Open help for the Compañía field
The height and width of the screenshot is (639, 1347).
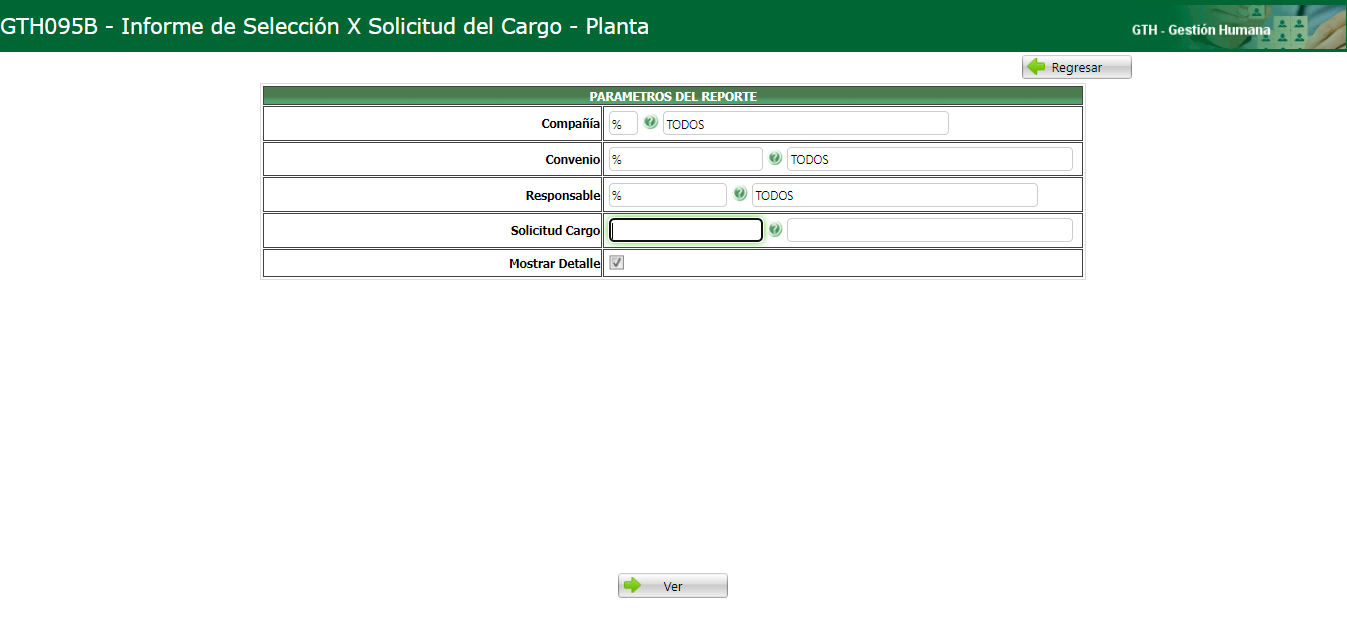(x=650, y=123)
